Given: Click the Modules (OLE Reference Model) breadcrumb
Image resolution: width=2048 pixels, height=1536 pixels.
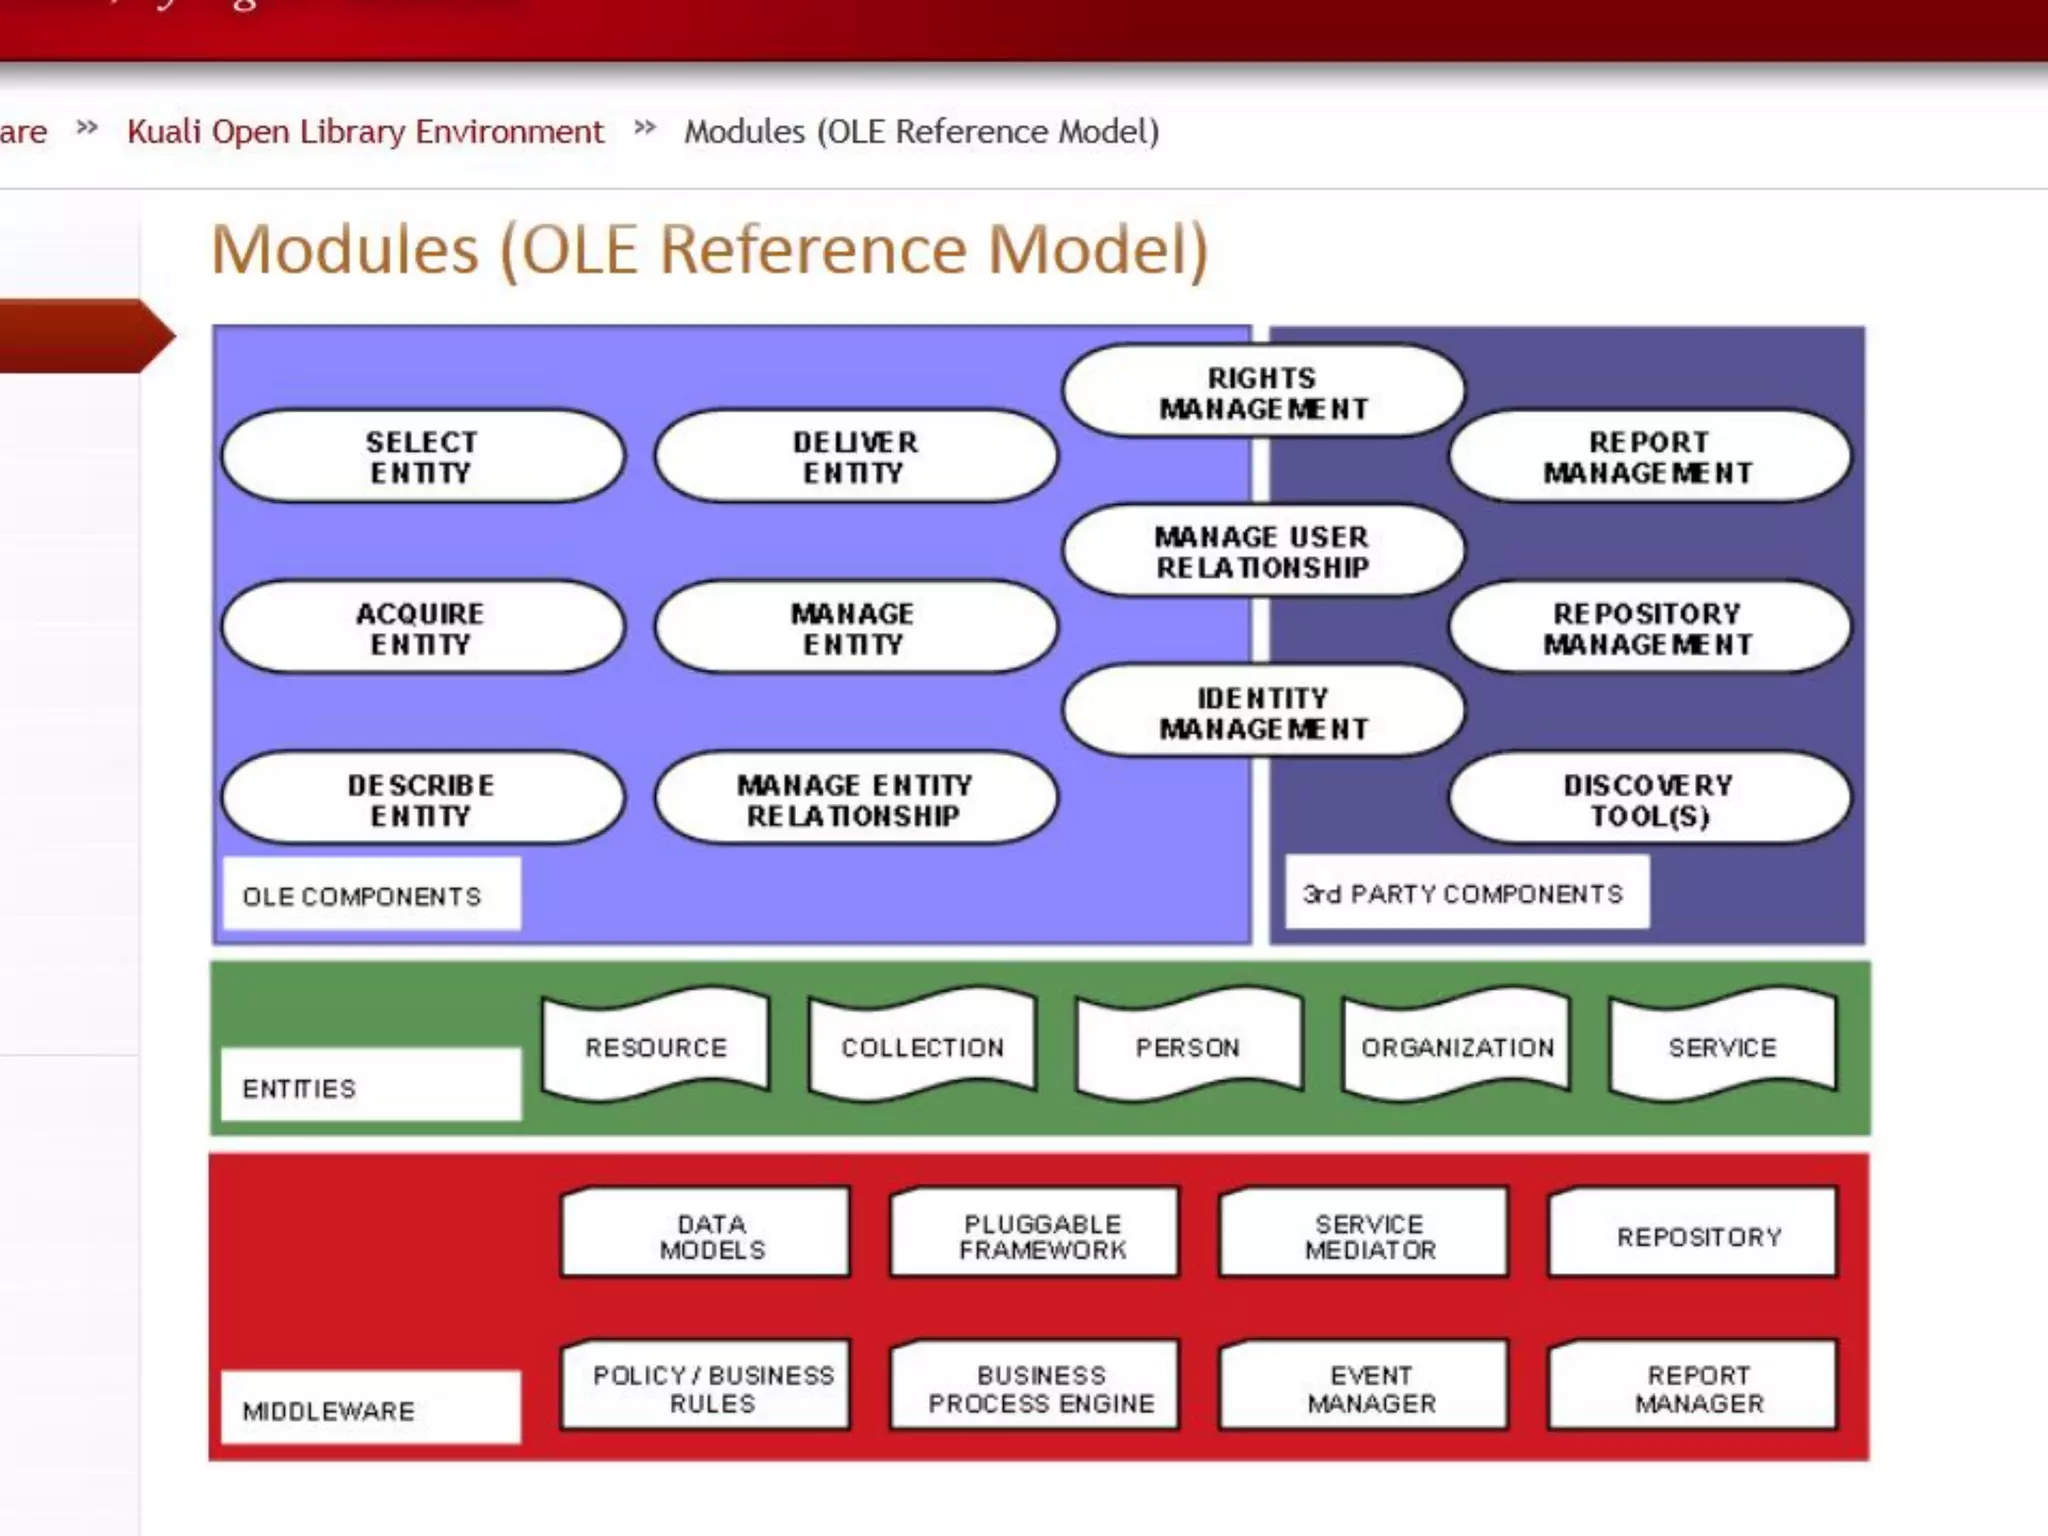Looking at the screenshot, I should [x=921, y=132].
